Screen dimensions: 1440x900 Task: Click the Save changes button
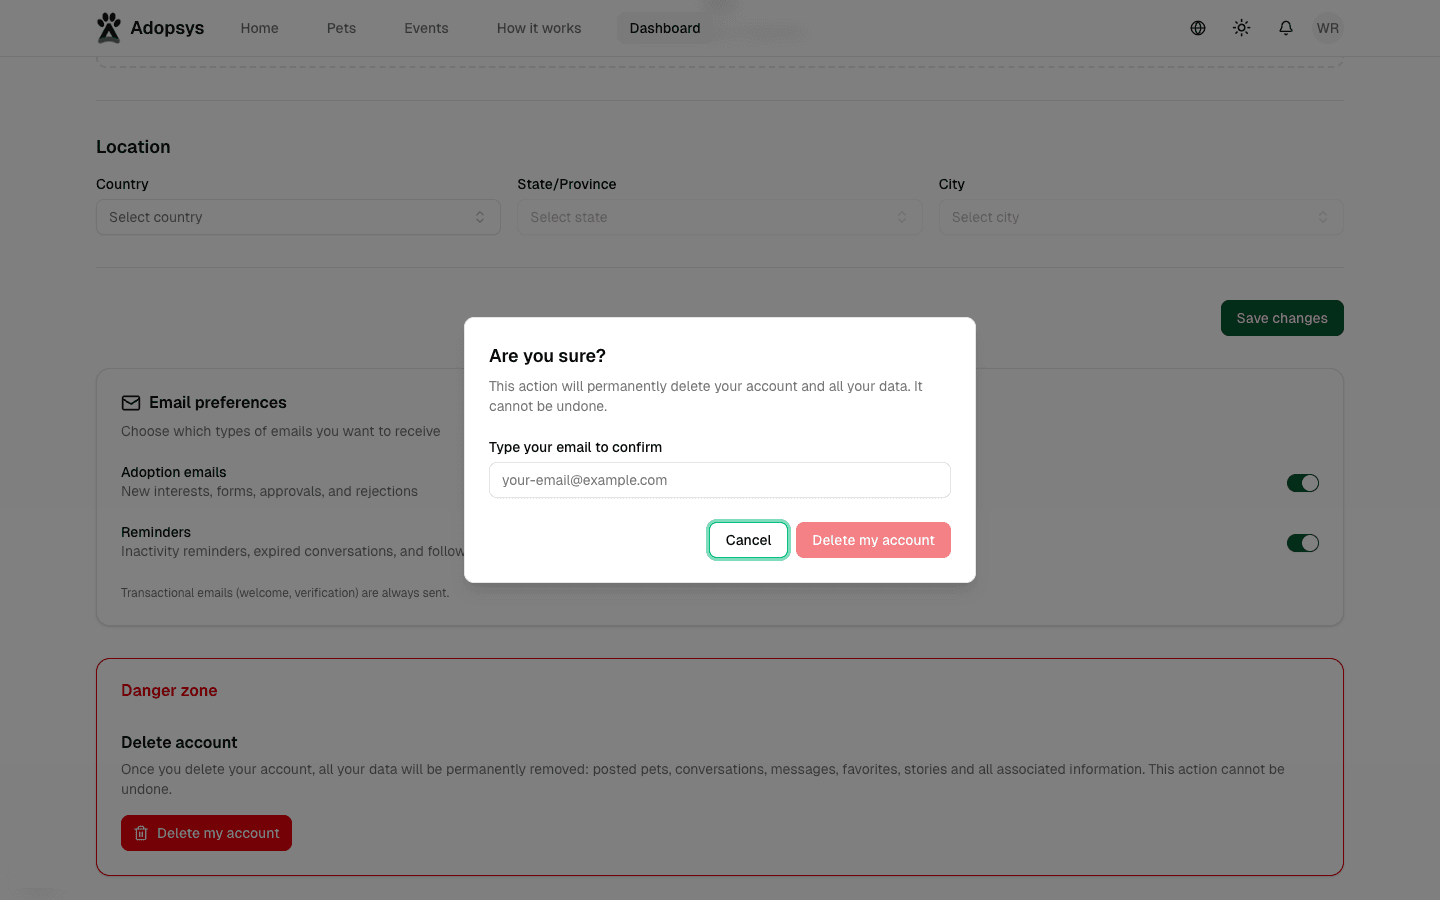[1281, 318]
